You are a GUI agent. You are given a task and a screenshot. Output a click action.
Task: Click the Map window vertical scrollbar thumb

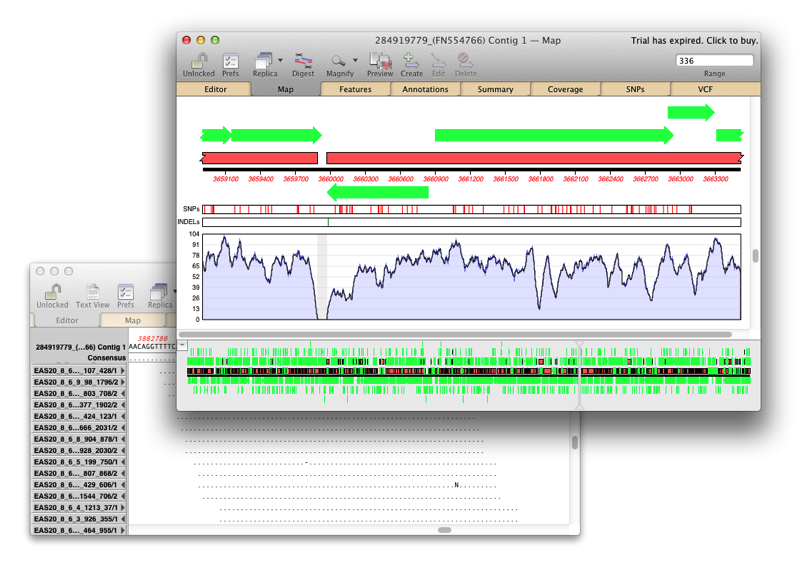(x=756, y=255)
